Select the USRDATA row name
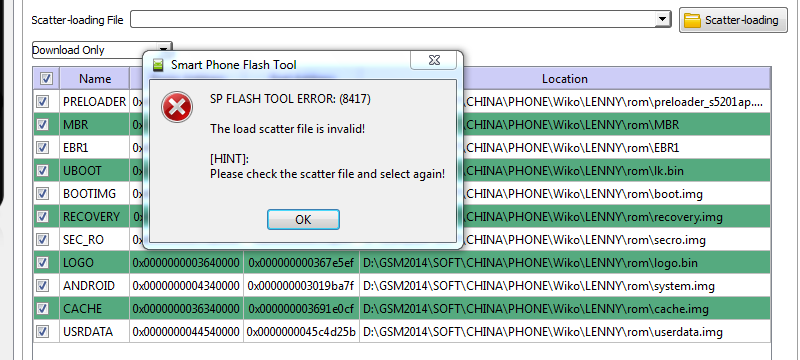 (88, 332)
